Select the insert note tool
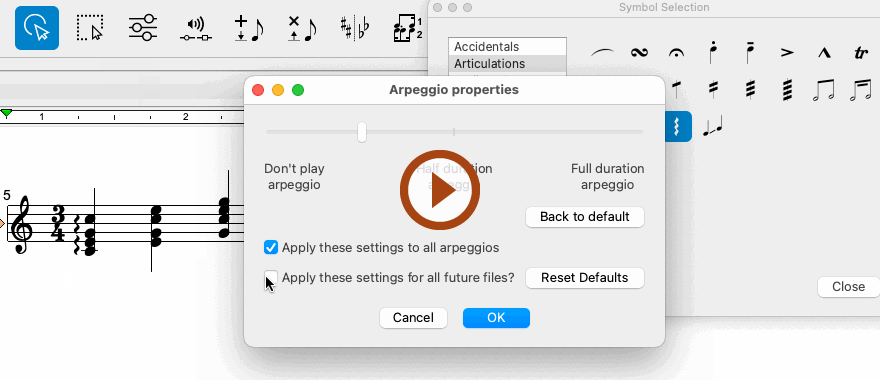 point(249,29)
